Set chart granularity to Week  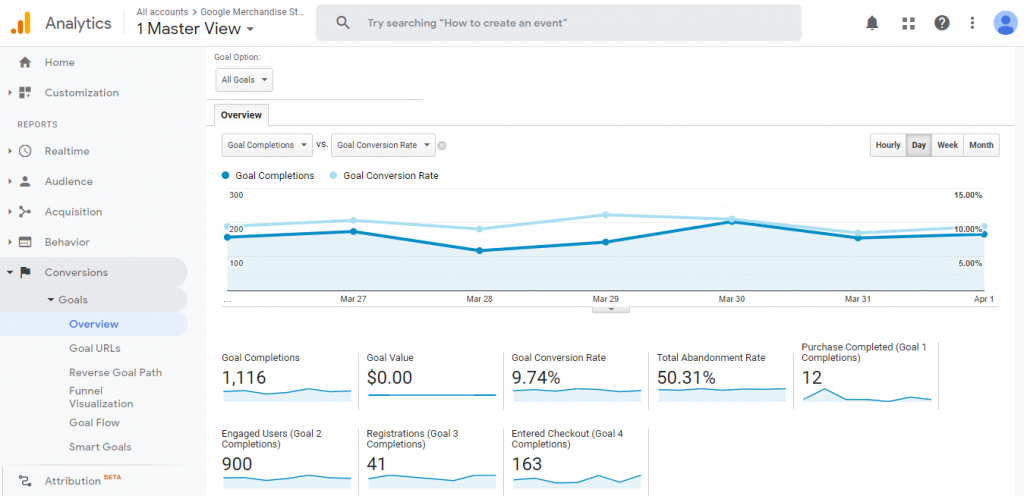tap(947, 145)
